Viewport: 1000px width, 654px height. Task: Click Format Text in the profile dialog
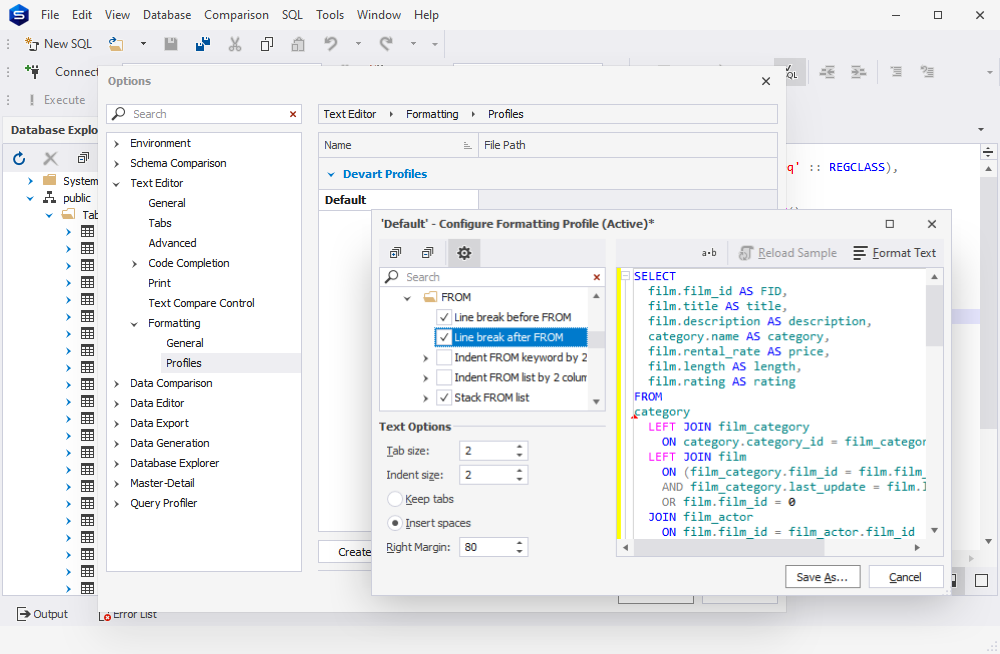pyautogui.click(x=894, y=253)
